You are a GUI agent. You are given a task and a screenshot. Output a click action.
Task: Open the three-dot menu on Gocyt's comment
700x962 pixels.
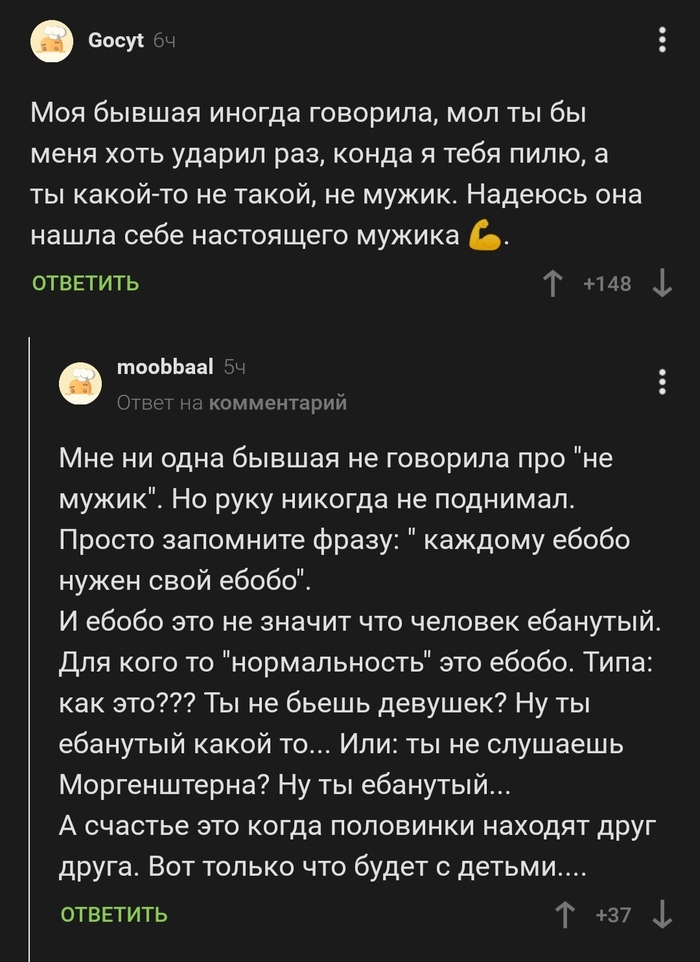(661, 37)
